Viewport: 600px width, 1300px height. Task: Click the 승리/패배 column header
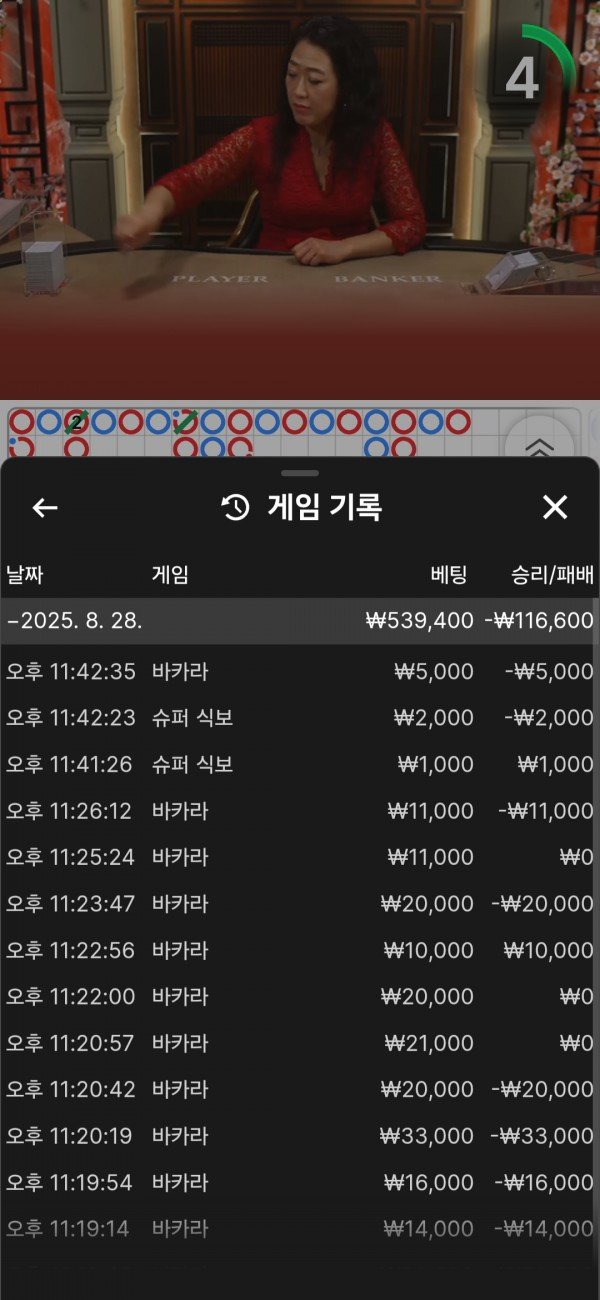552,575
